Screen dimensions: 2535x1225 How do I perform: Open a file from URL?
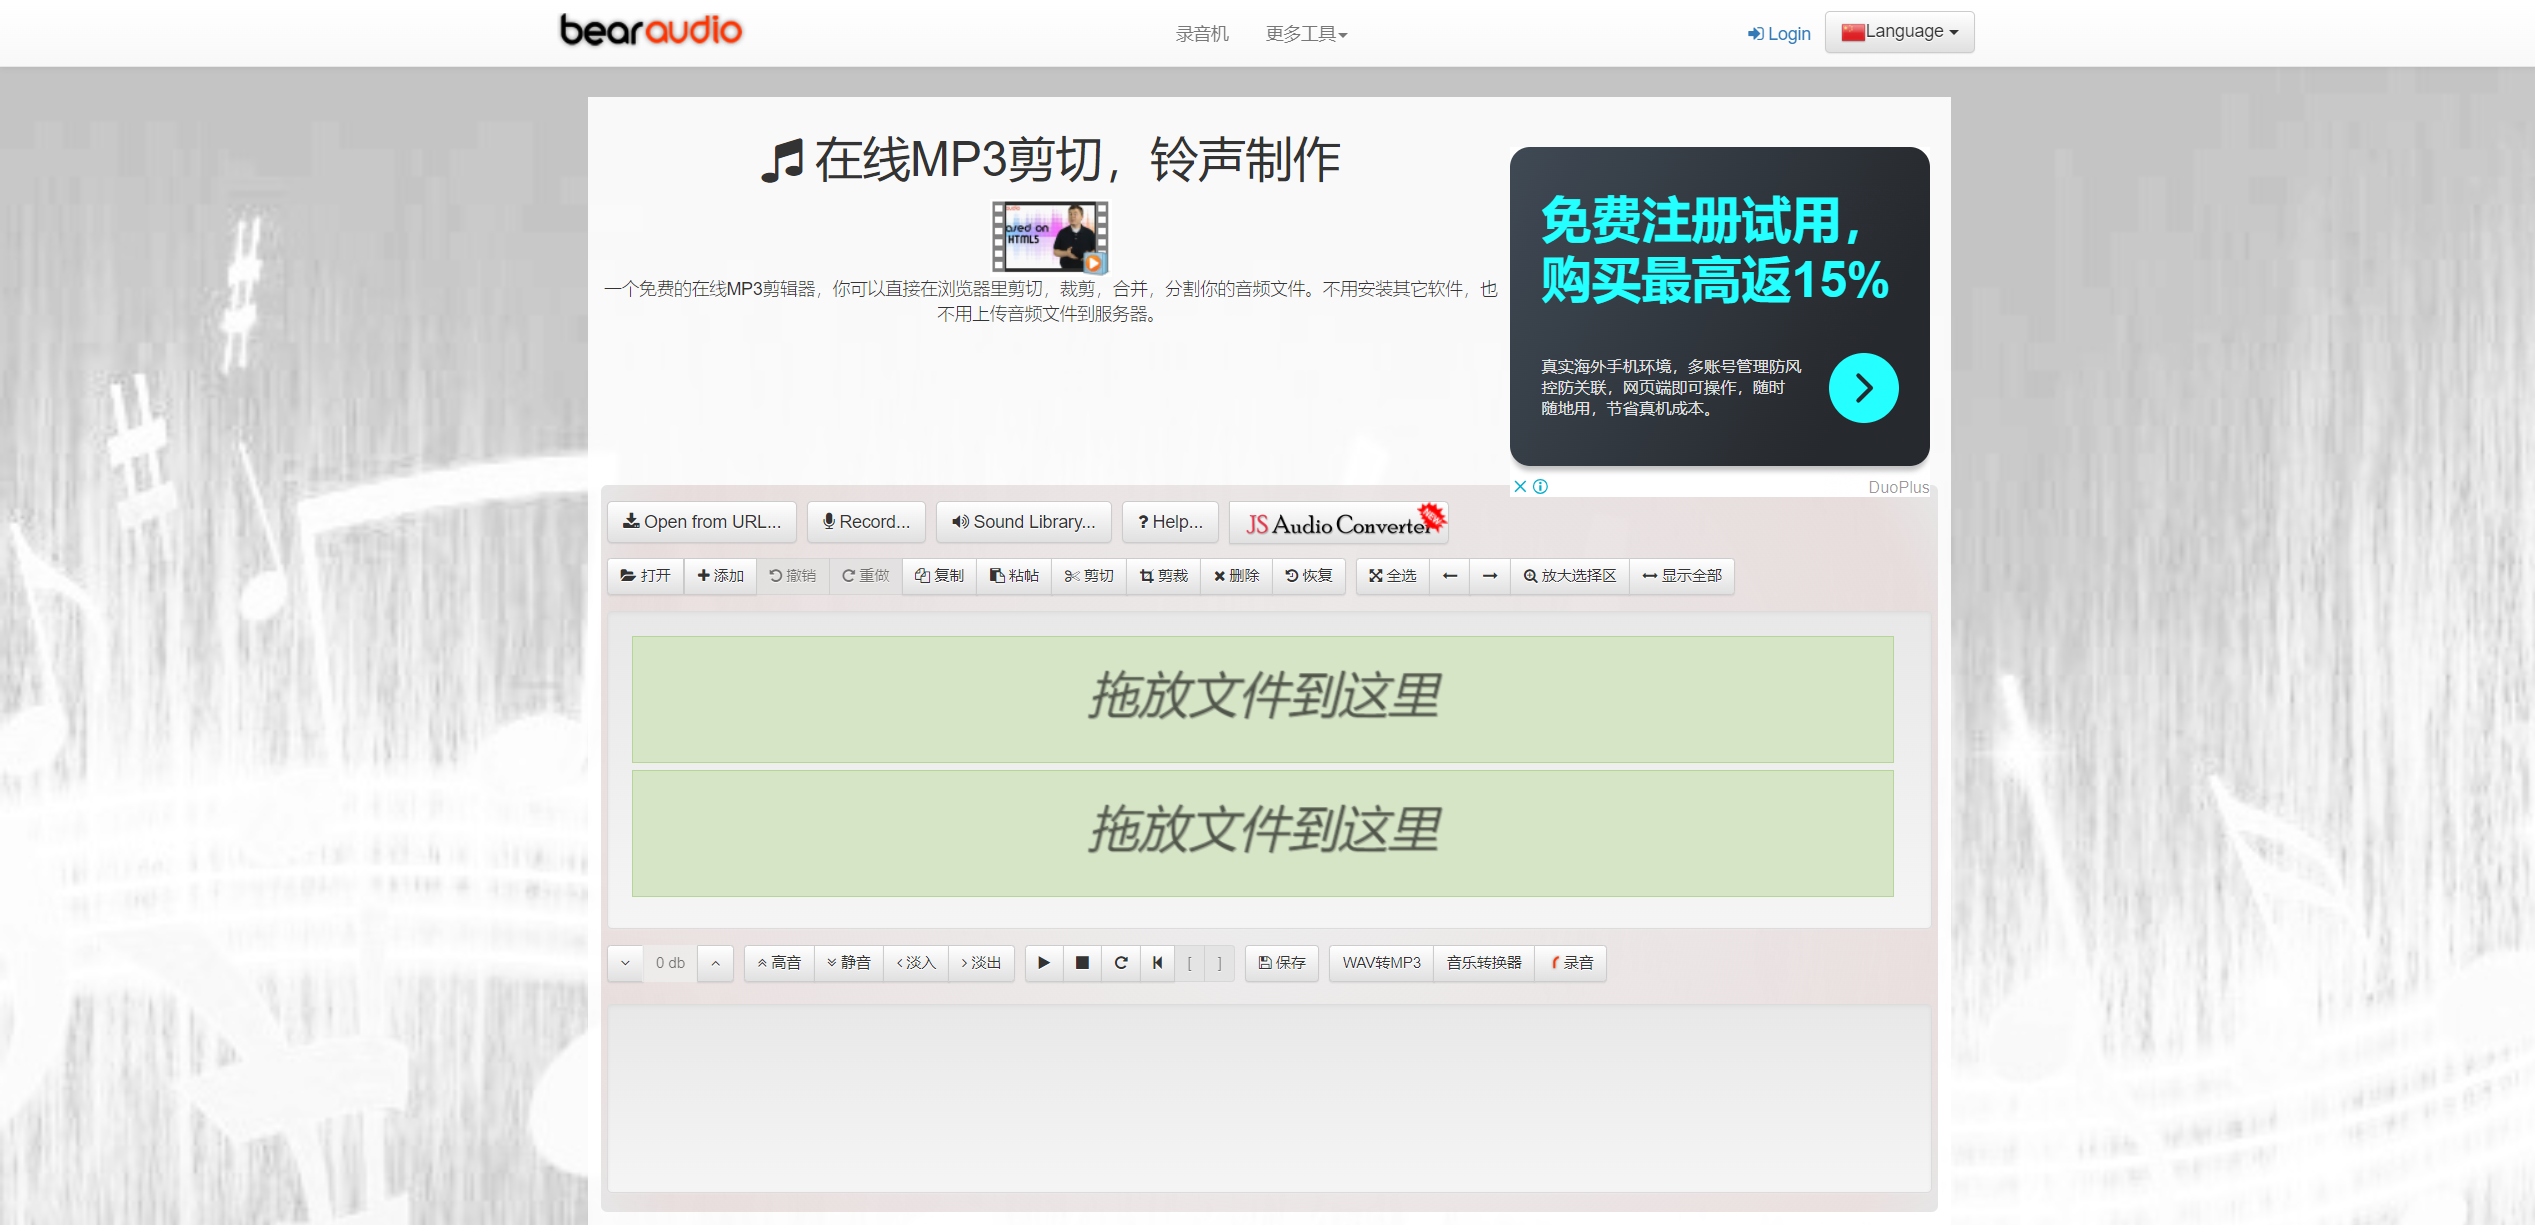[x=701, y=521]
